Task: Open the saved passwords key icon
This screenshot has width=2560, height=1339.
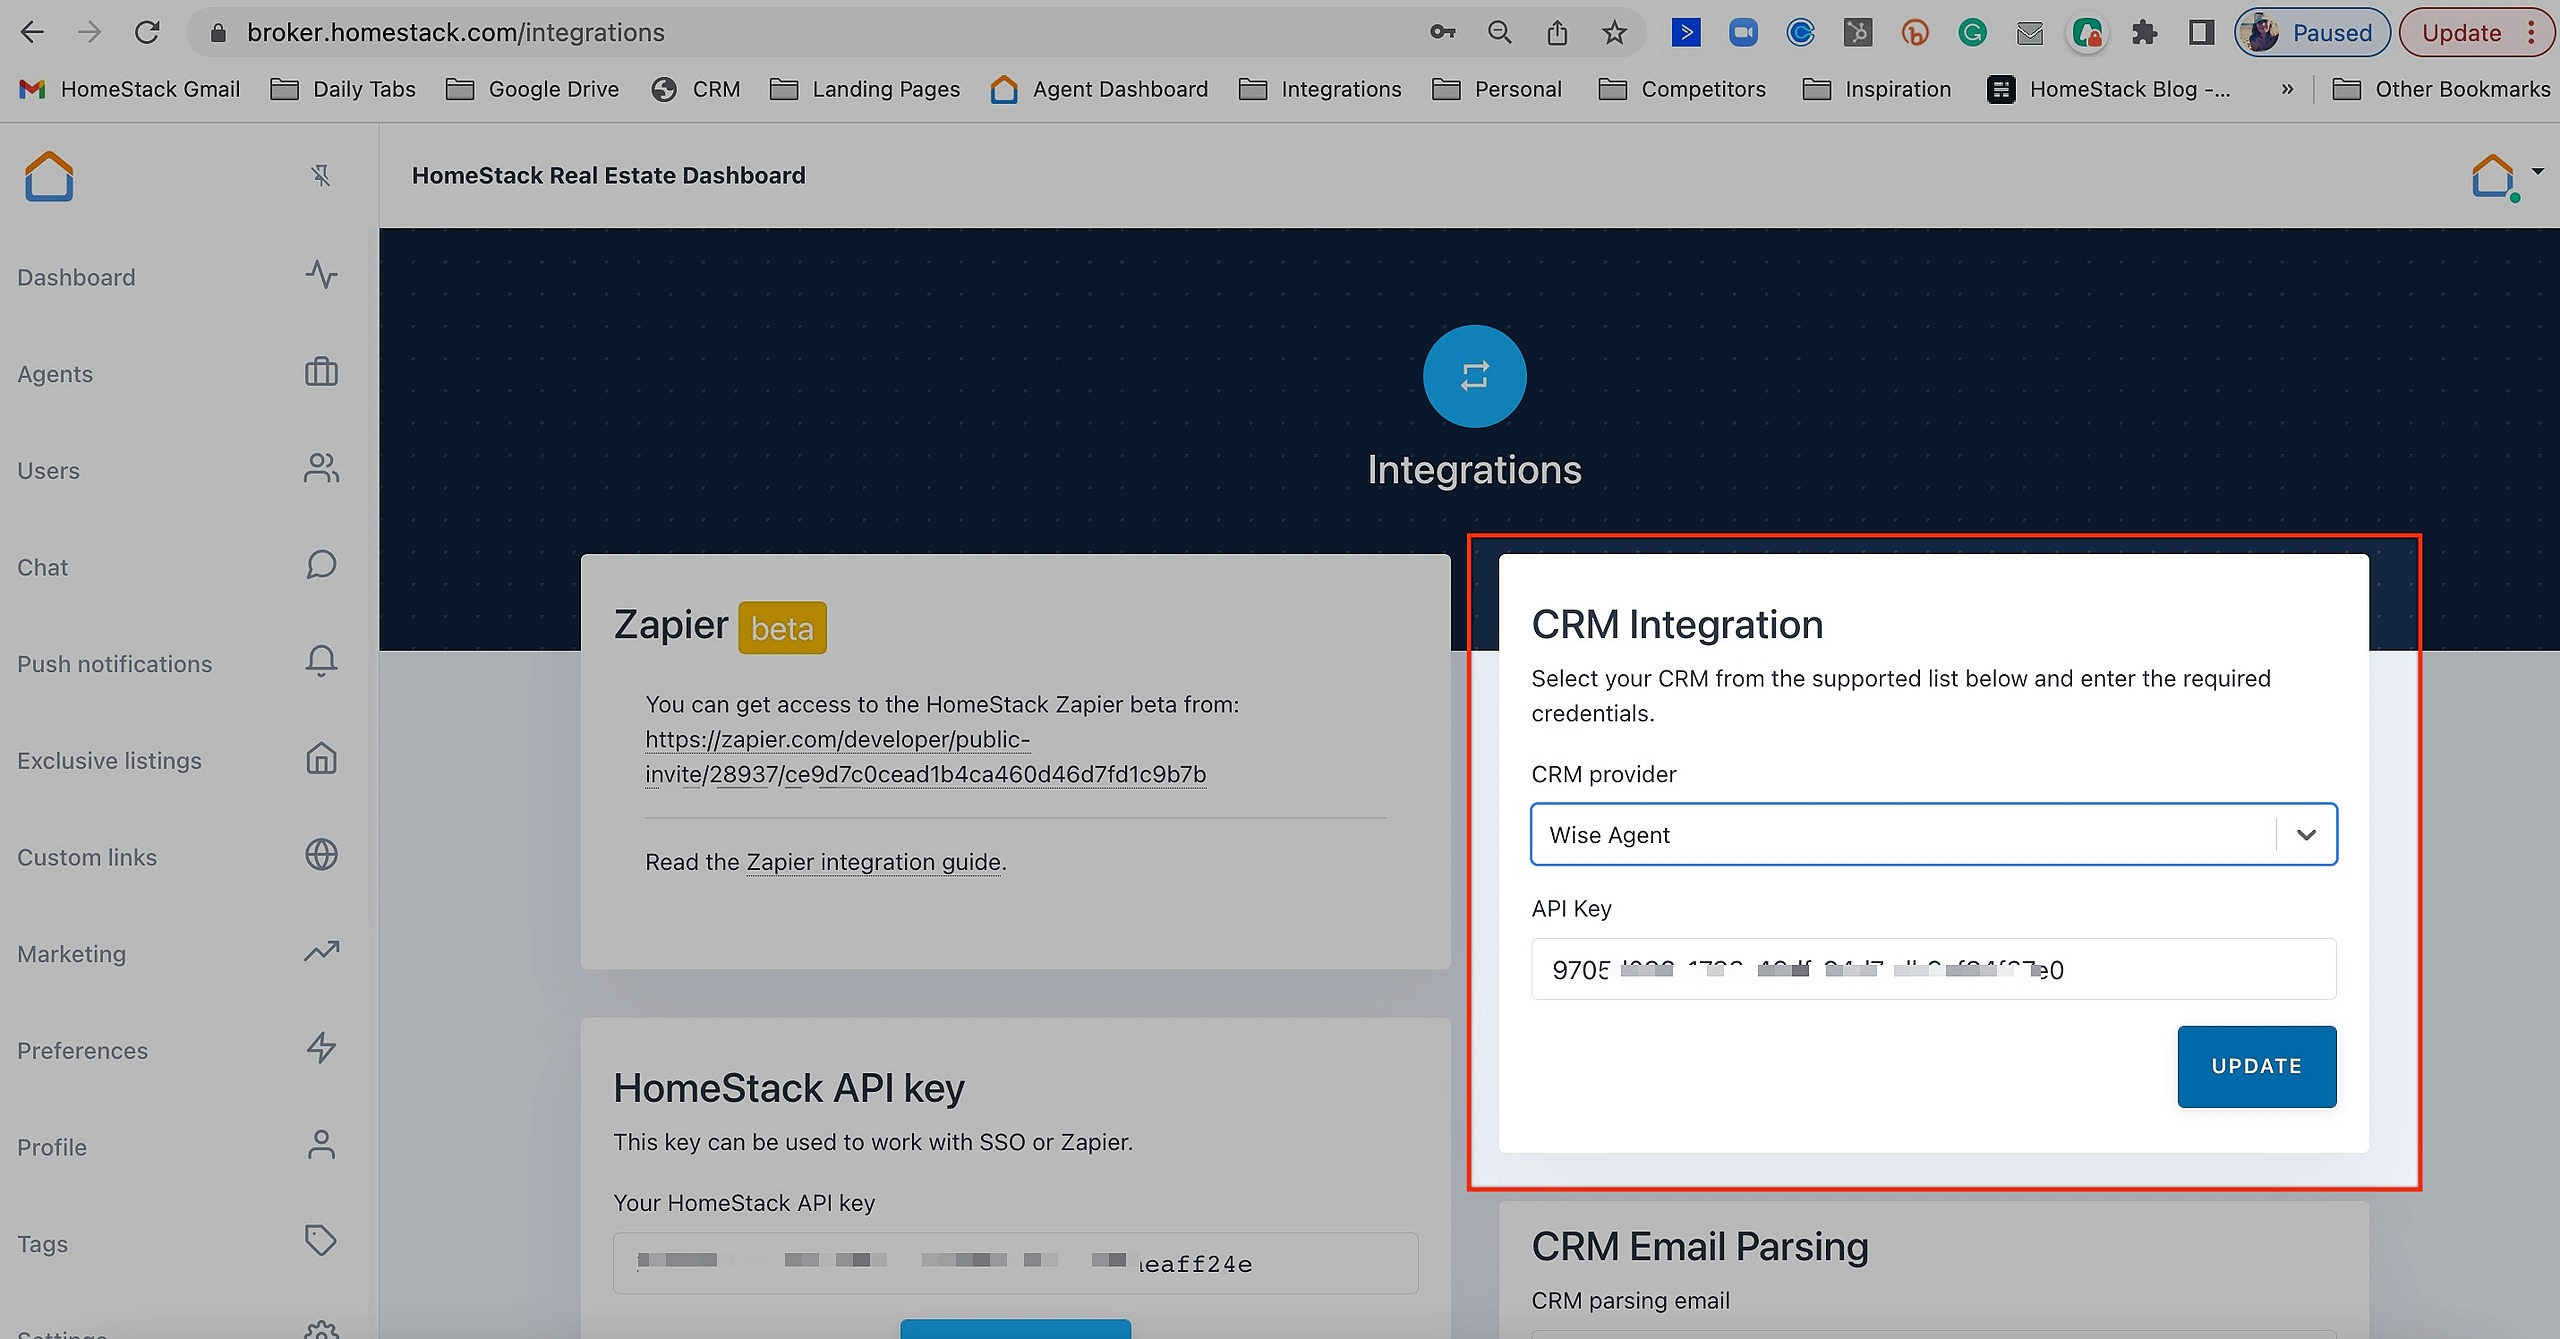Action: click(1442, 33)
